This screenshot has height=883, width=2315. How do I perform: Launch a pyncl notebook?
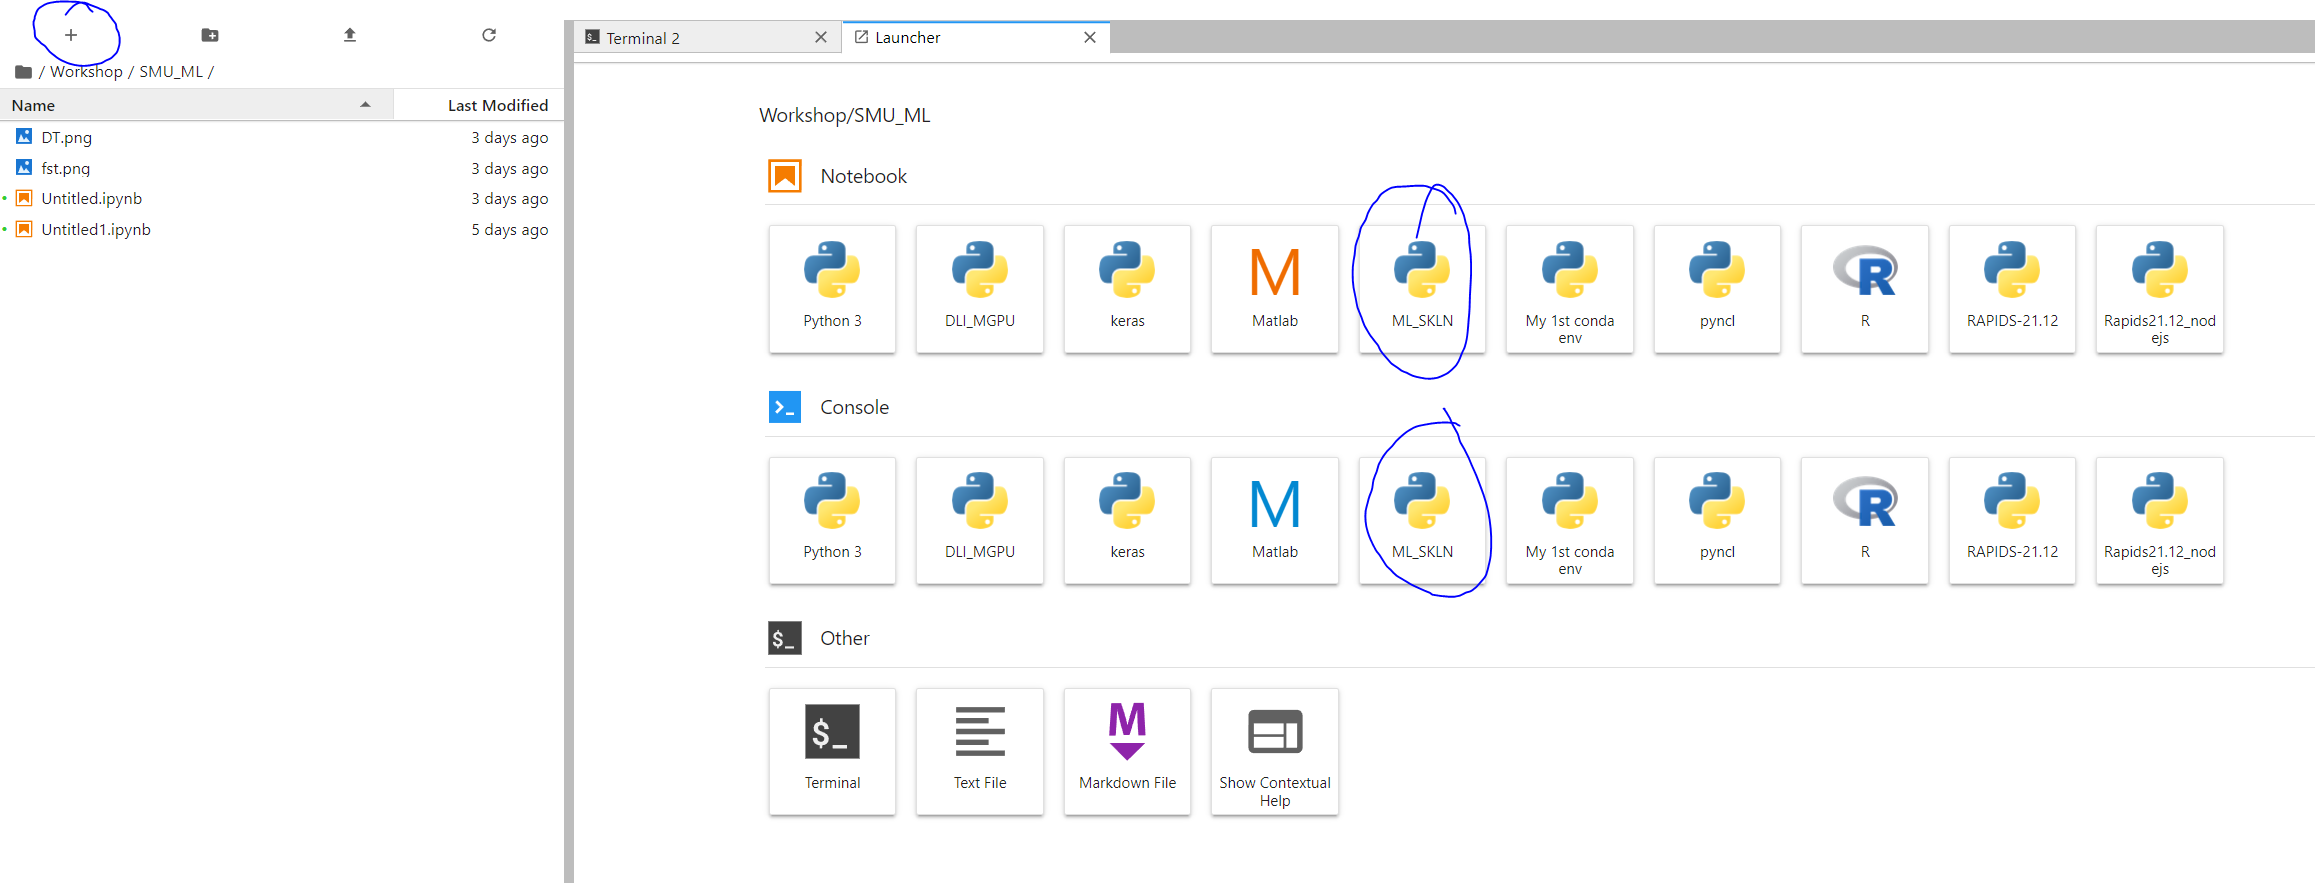point(1717,289)
